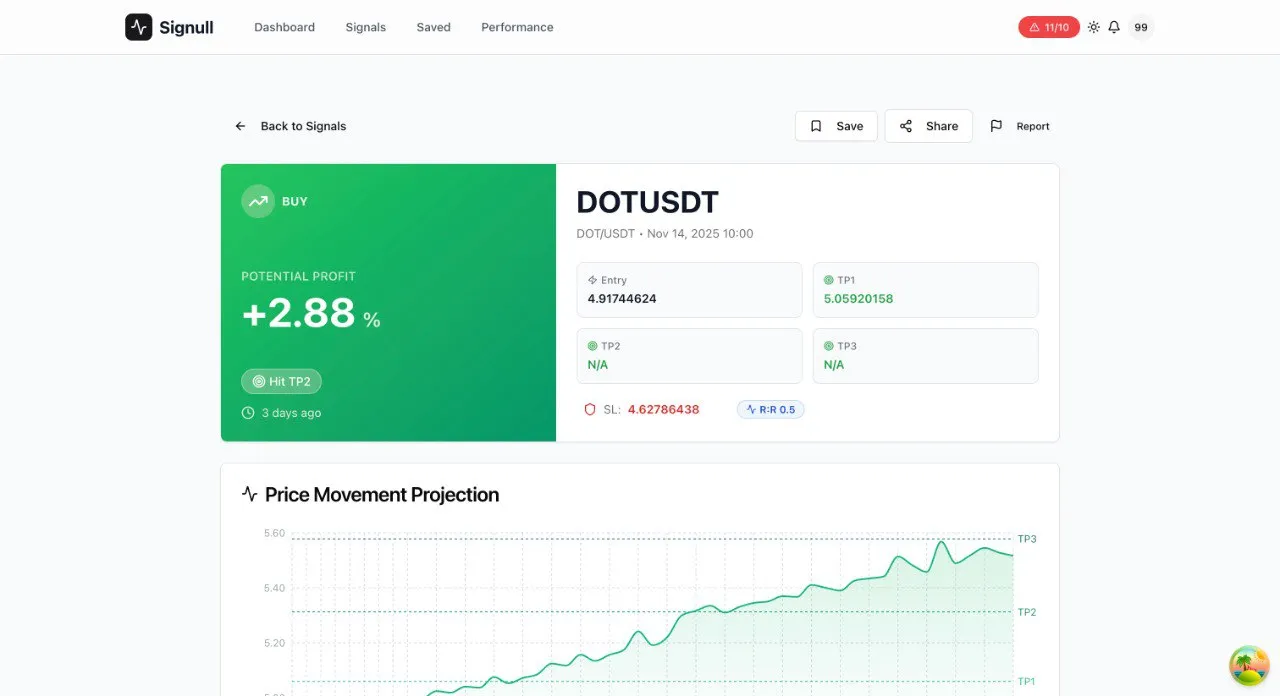Click the stop loss shield icon
This screenshot has height=696, width=1280.
[590, 409]
